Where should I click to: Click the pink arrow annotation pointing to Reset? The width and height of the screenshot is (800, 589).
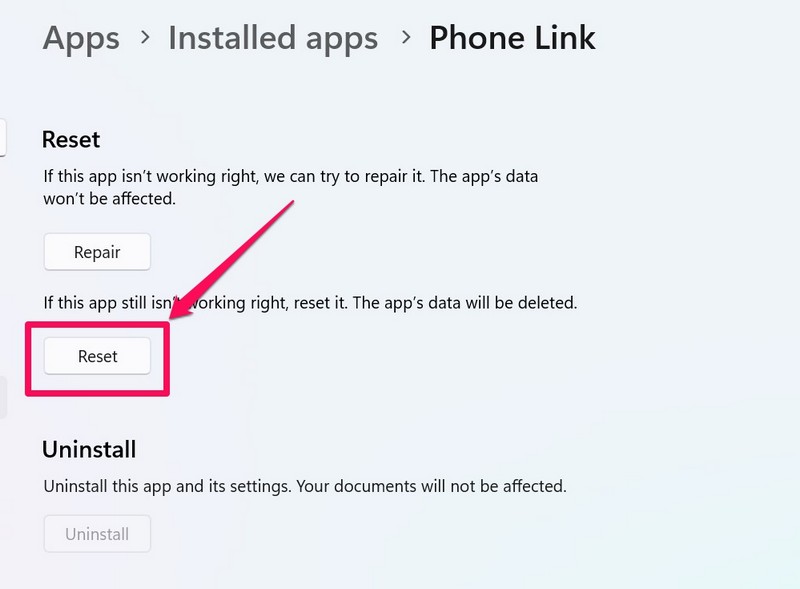(x=232, y=259)
